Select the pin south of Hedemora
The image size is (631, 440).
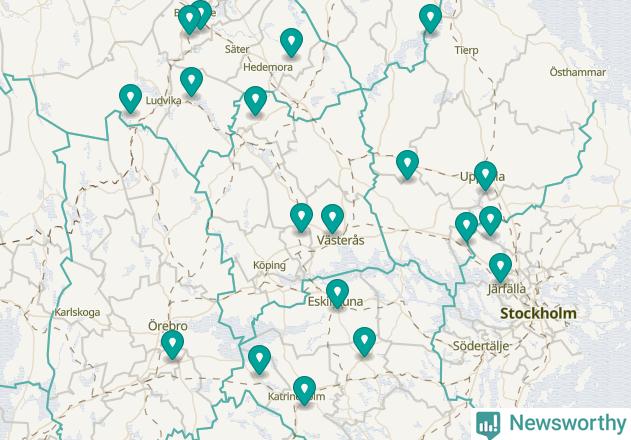point(255,101)
